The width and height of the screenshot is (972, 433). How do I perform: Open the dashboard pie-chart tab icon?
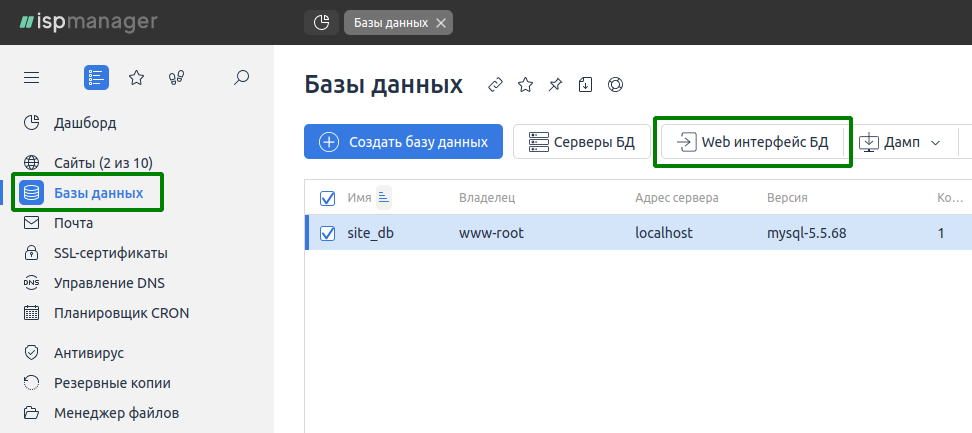[x=321, y=23]
